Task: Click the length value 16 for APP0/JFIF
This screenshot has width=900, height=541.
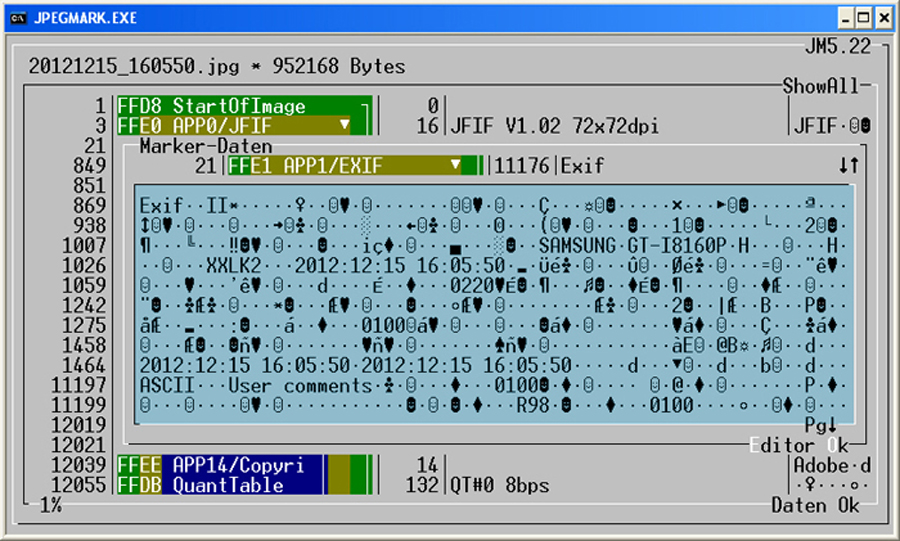Action: pos(428,126)
